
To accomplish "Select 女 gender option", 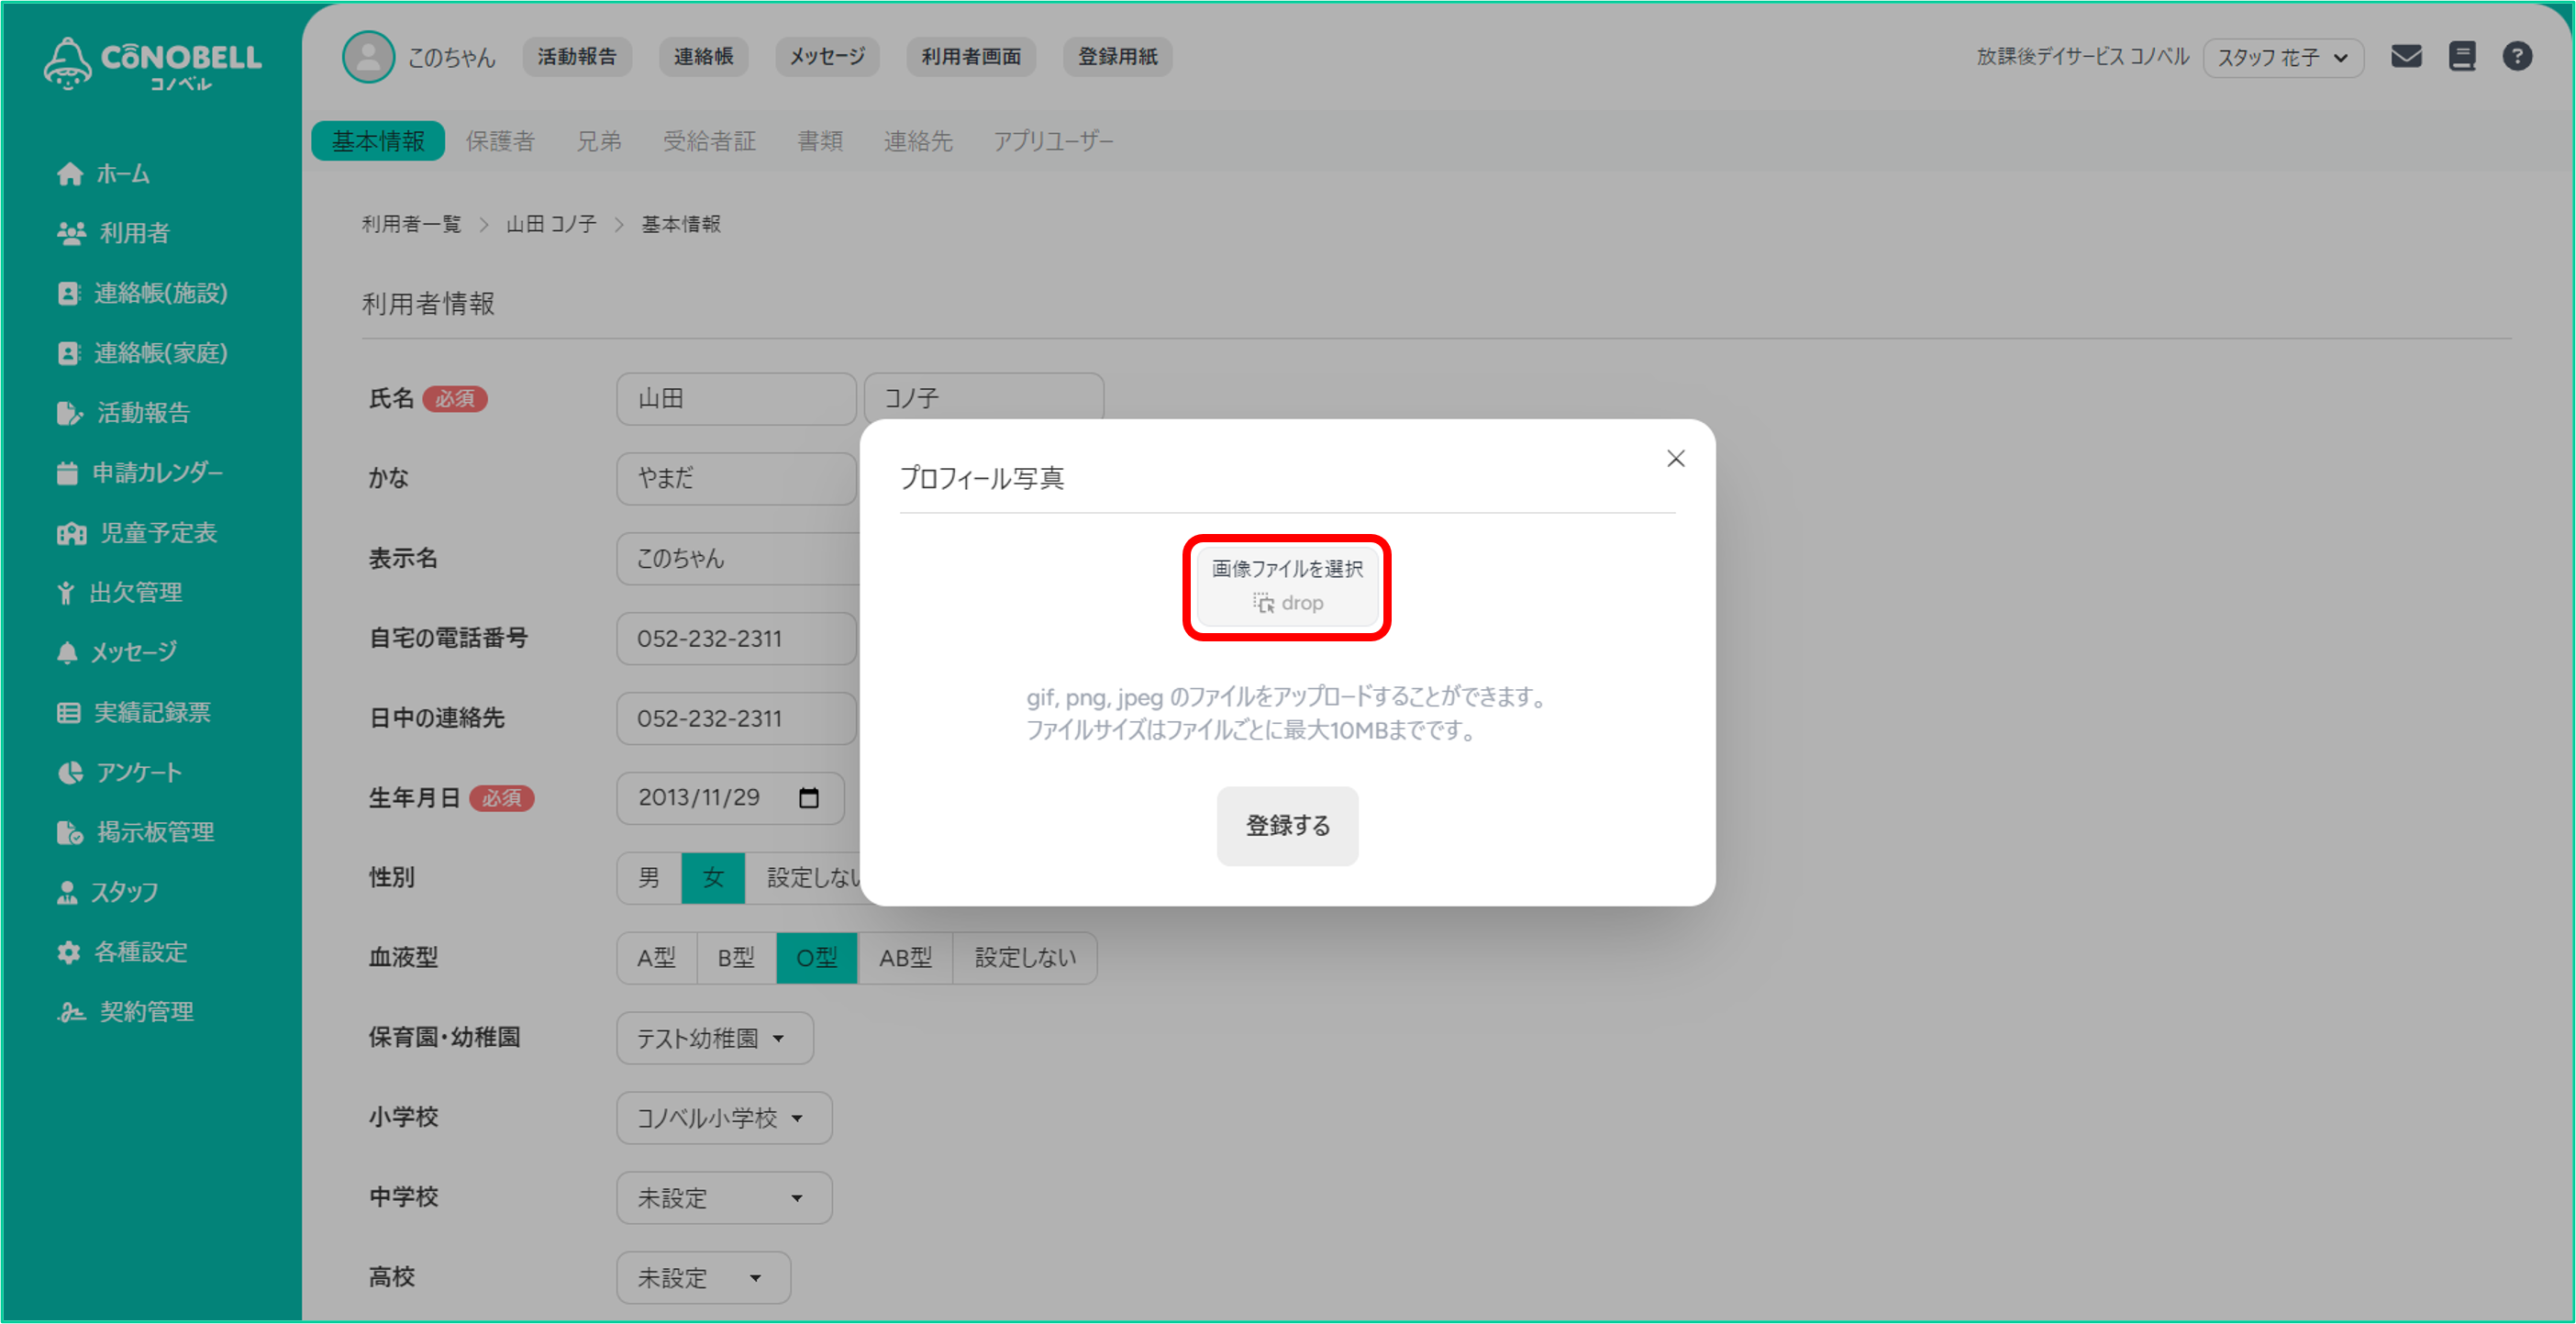I will tap(713, 878).
